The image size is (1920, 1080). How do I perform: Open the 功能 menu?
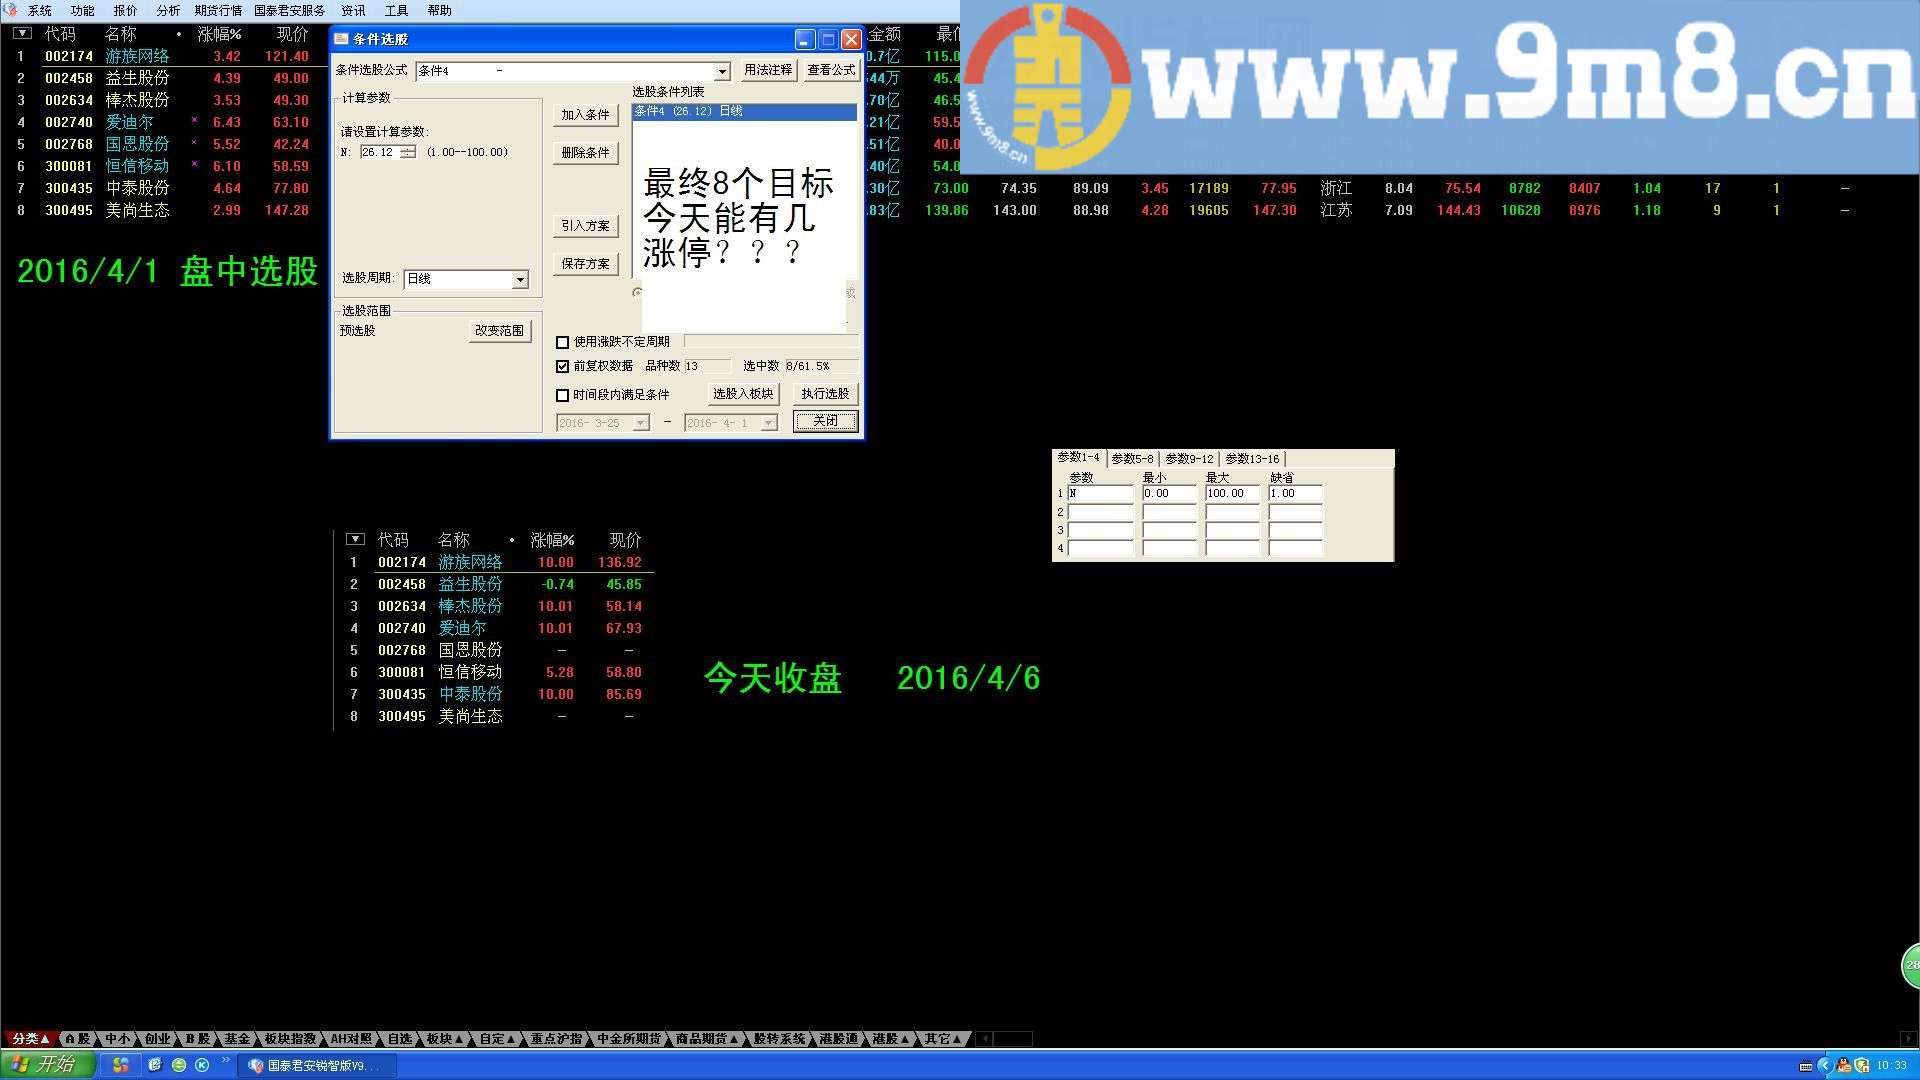tap(83, 11)
